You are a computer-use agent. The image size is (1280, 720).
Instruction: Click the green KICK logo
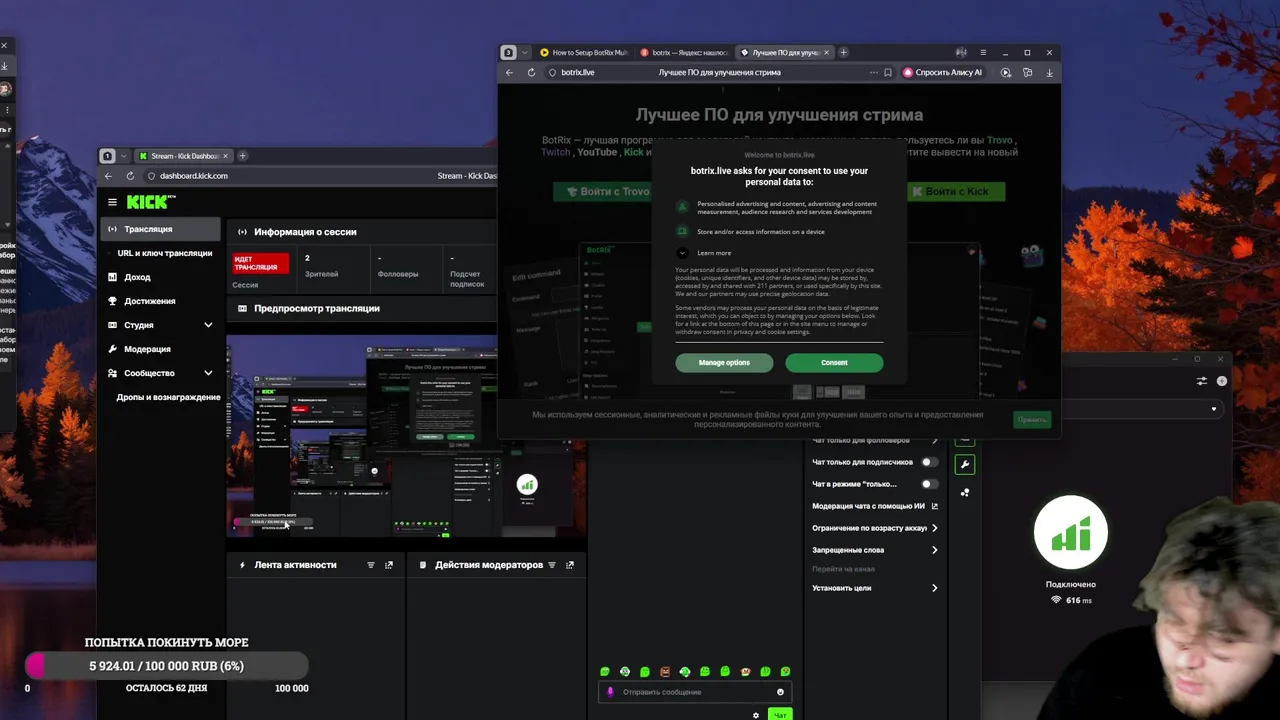150,202
